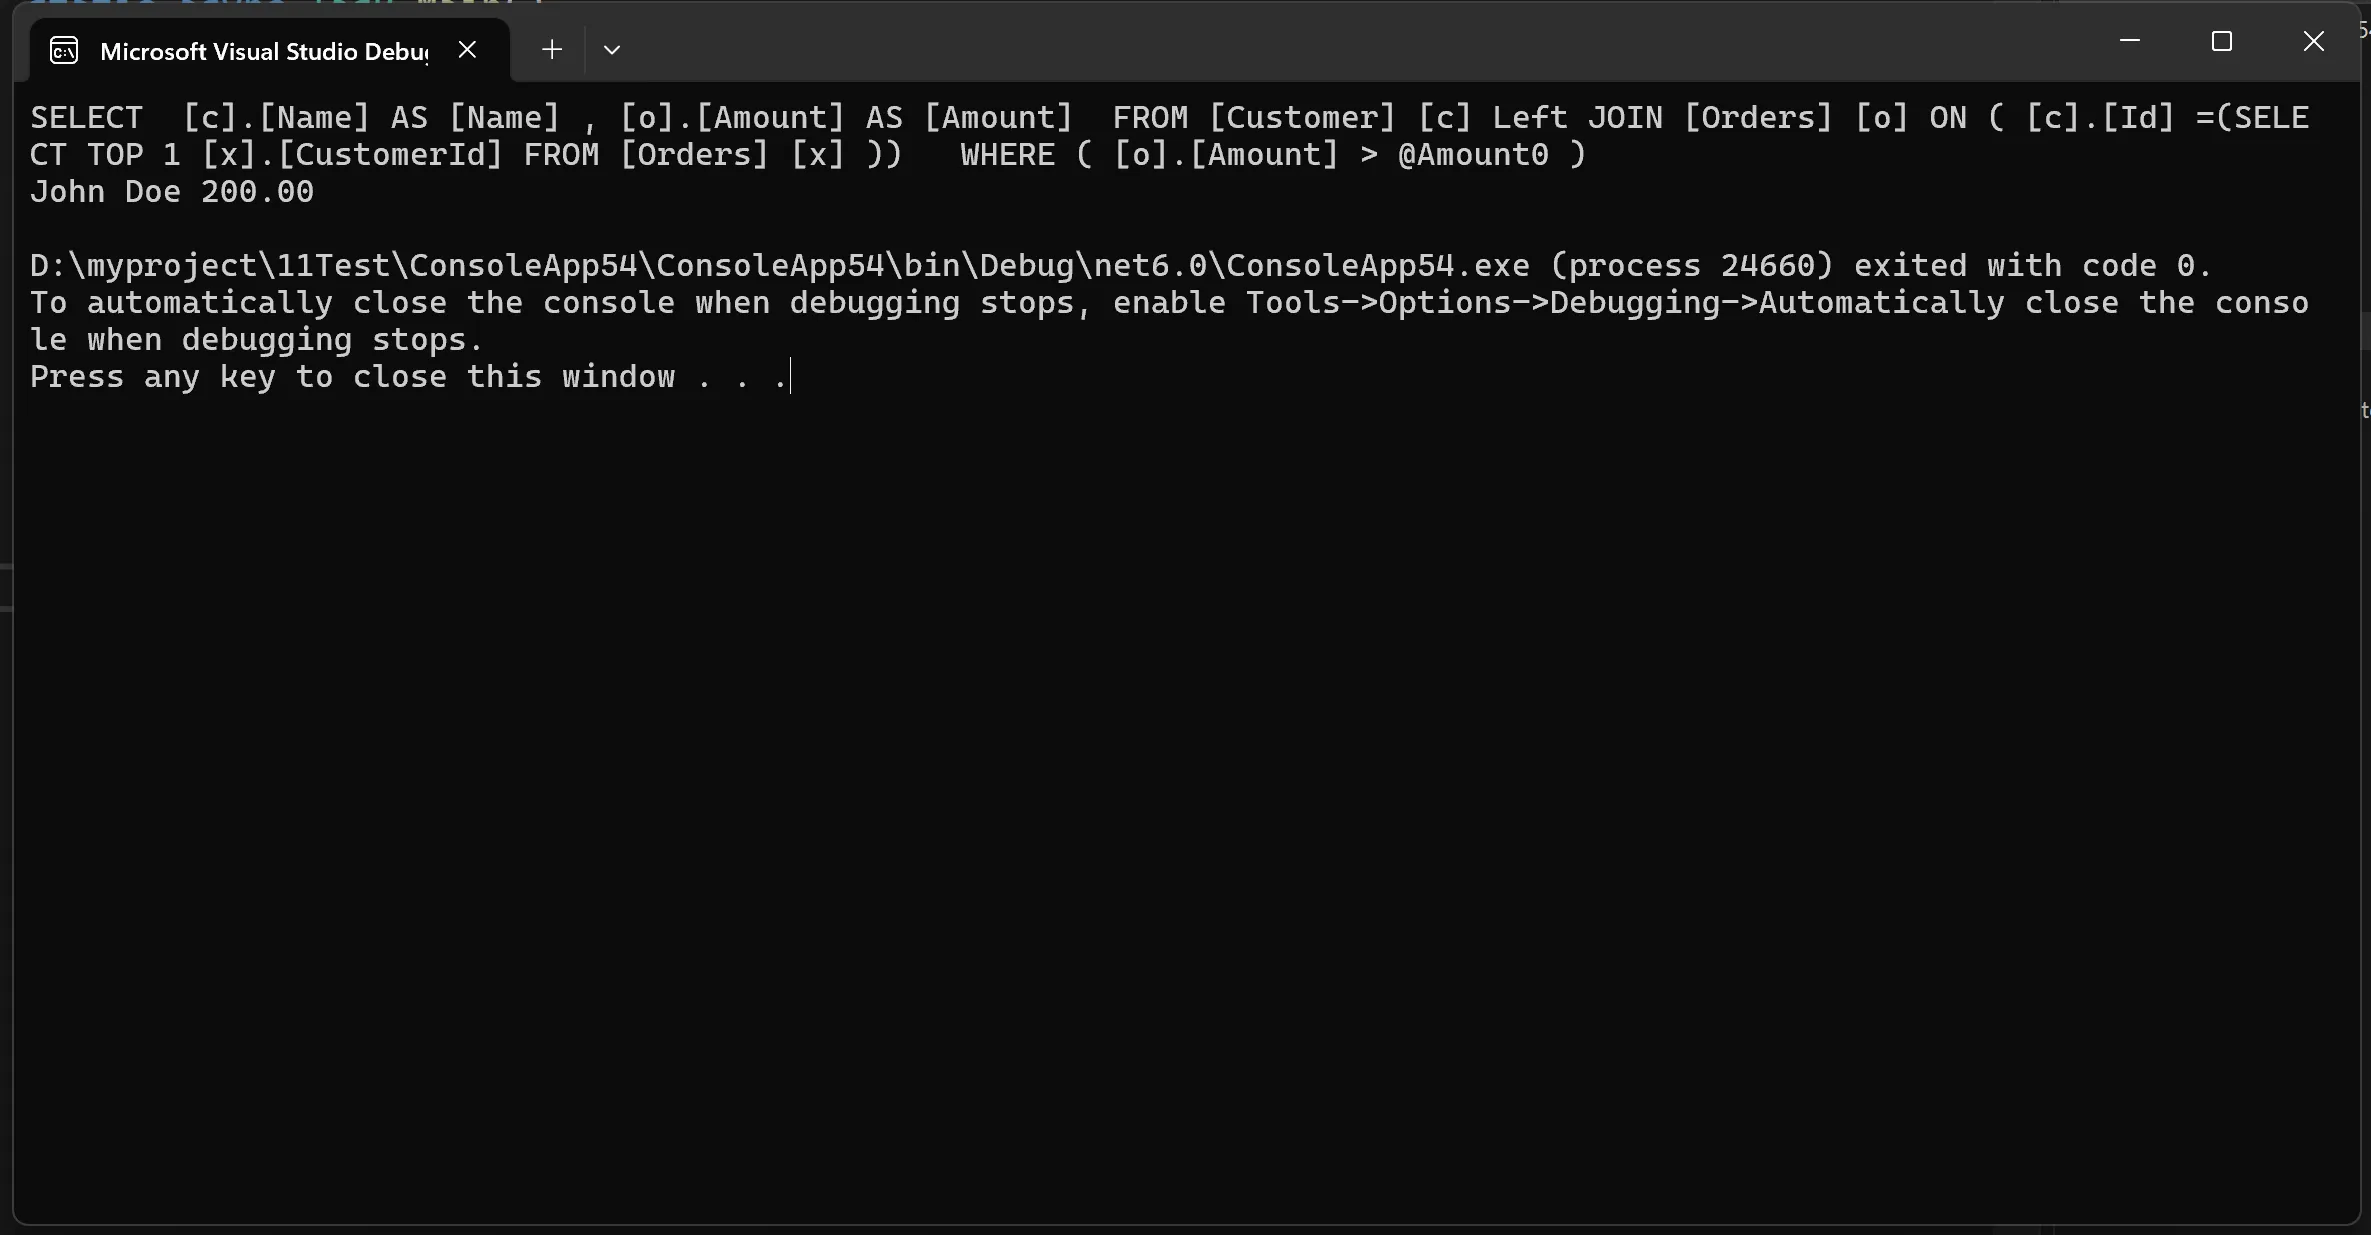Screen dimensions: 2371x1235
Task: Click the 'WHERE' keyword in the SQL
Action: (x=1008, y=155)
